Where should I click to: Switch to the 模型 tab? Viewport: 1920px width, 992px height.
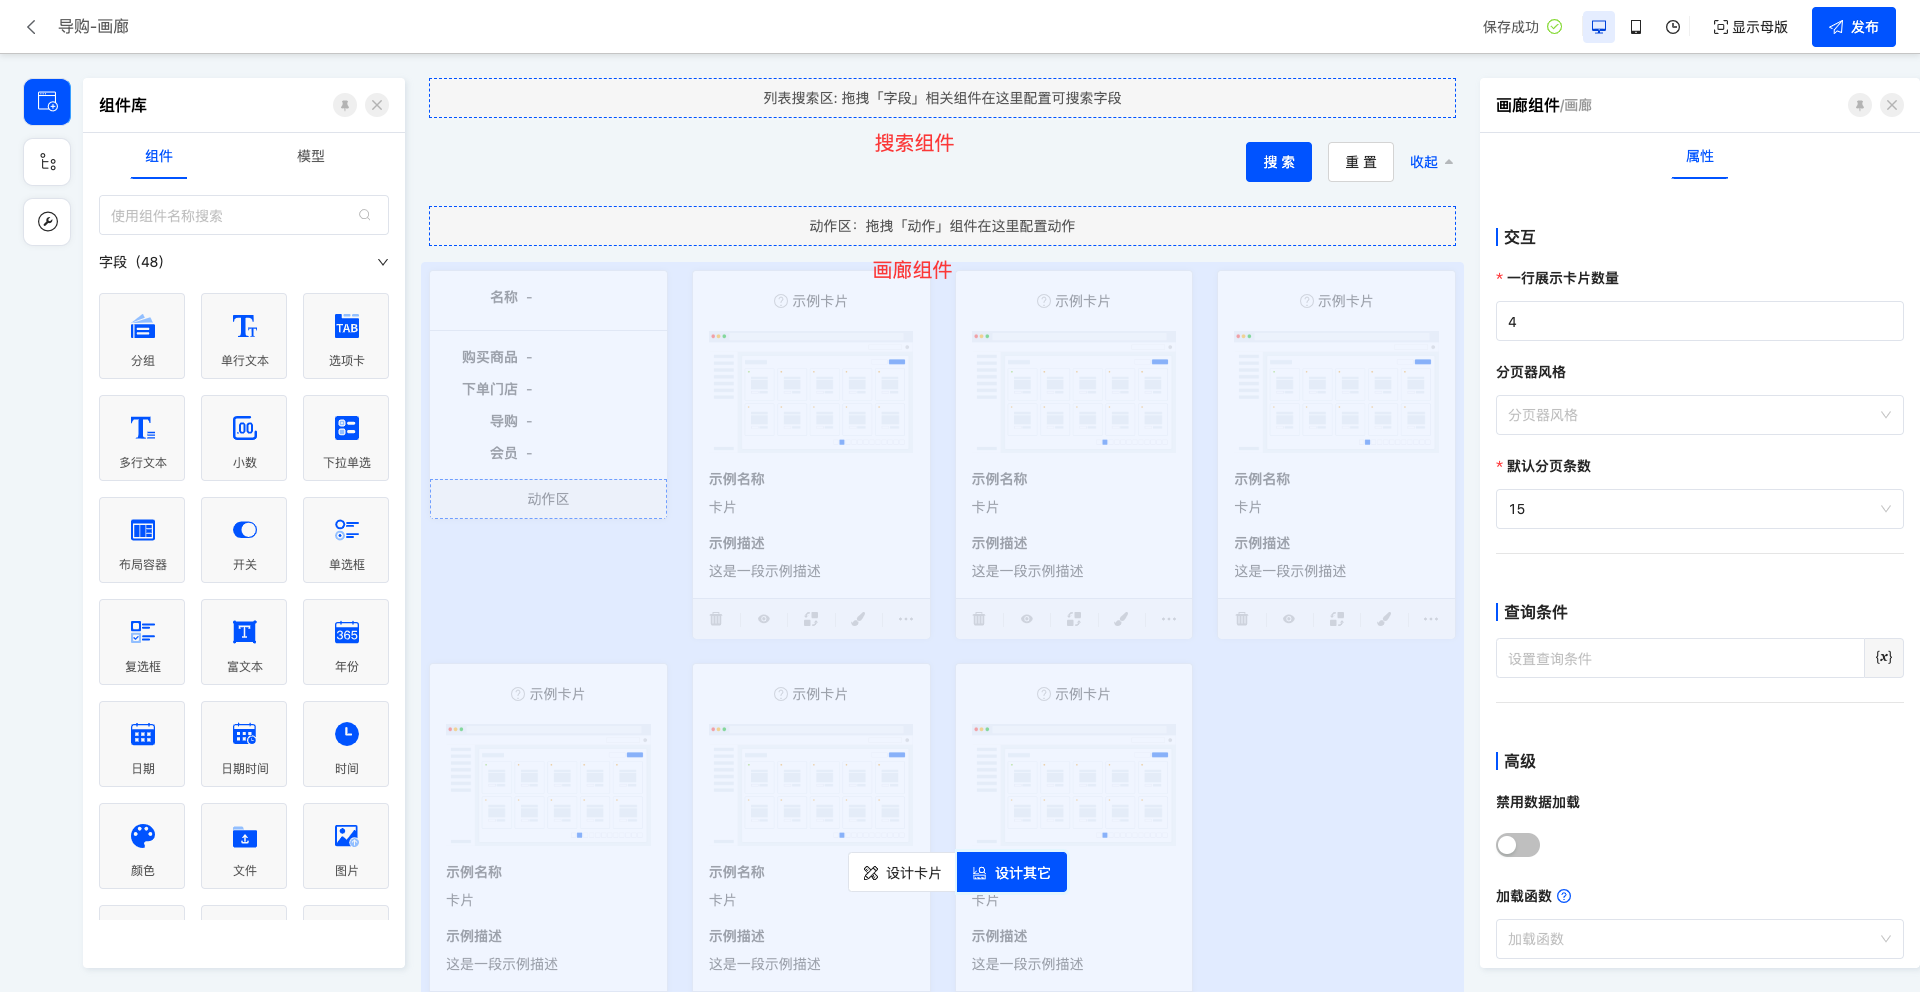tap(311, 156)
